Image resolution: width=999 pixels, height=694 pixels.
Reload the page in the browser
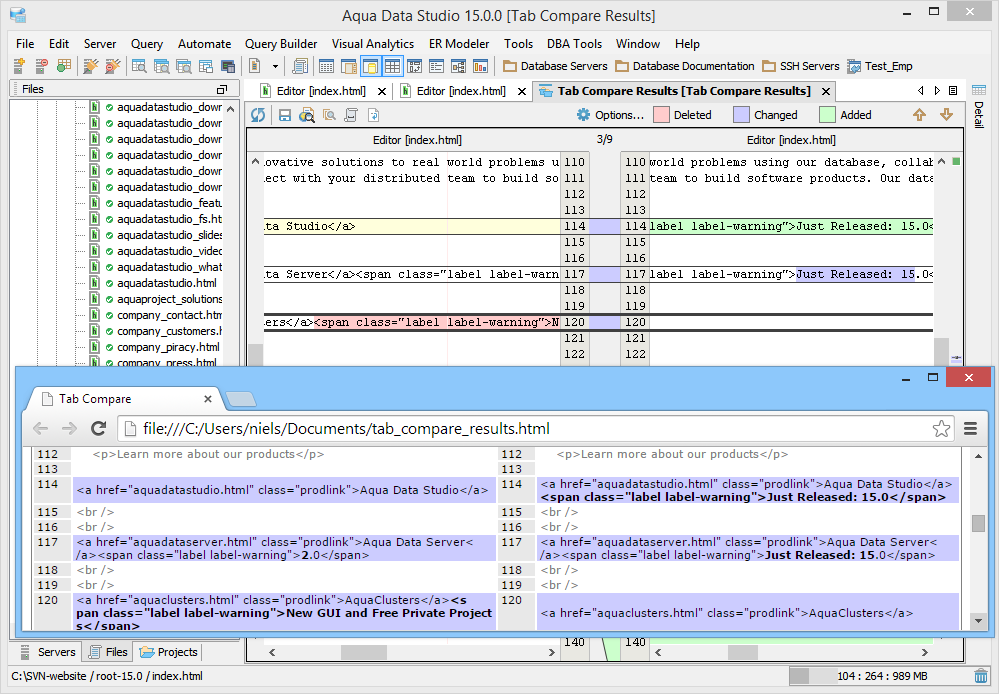pyautogui.click(x=98, y=429)
